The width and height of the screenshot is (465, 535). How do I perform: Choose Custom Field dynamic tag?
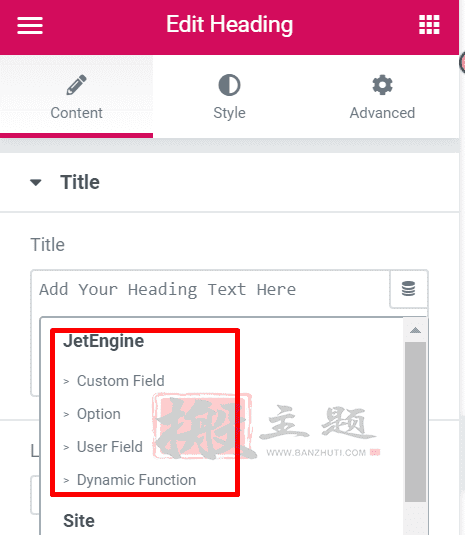click(121, 381)
